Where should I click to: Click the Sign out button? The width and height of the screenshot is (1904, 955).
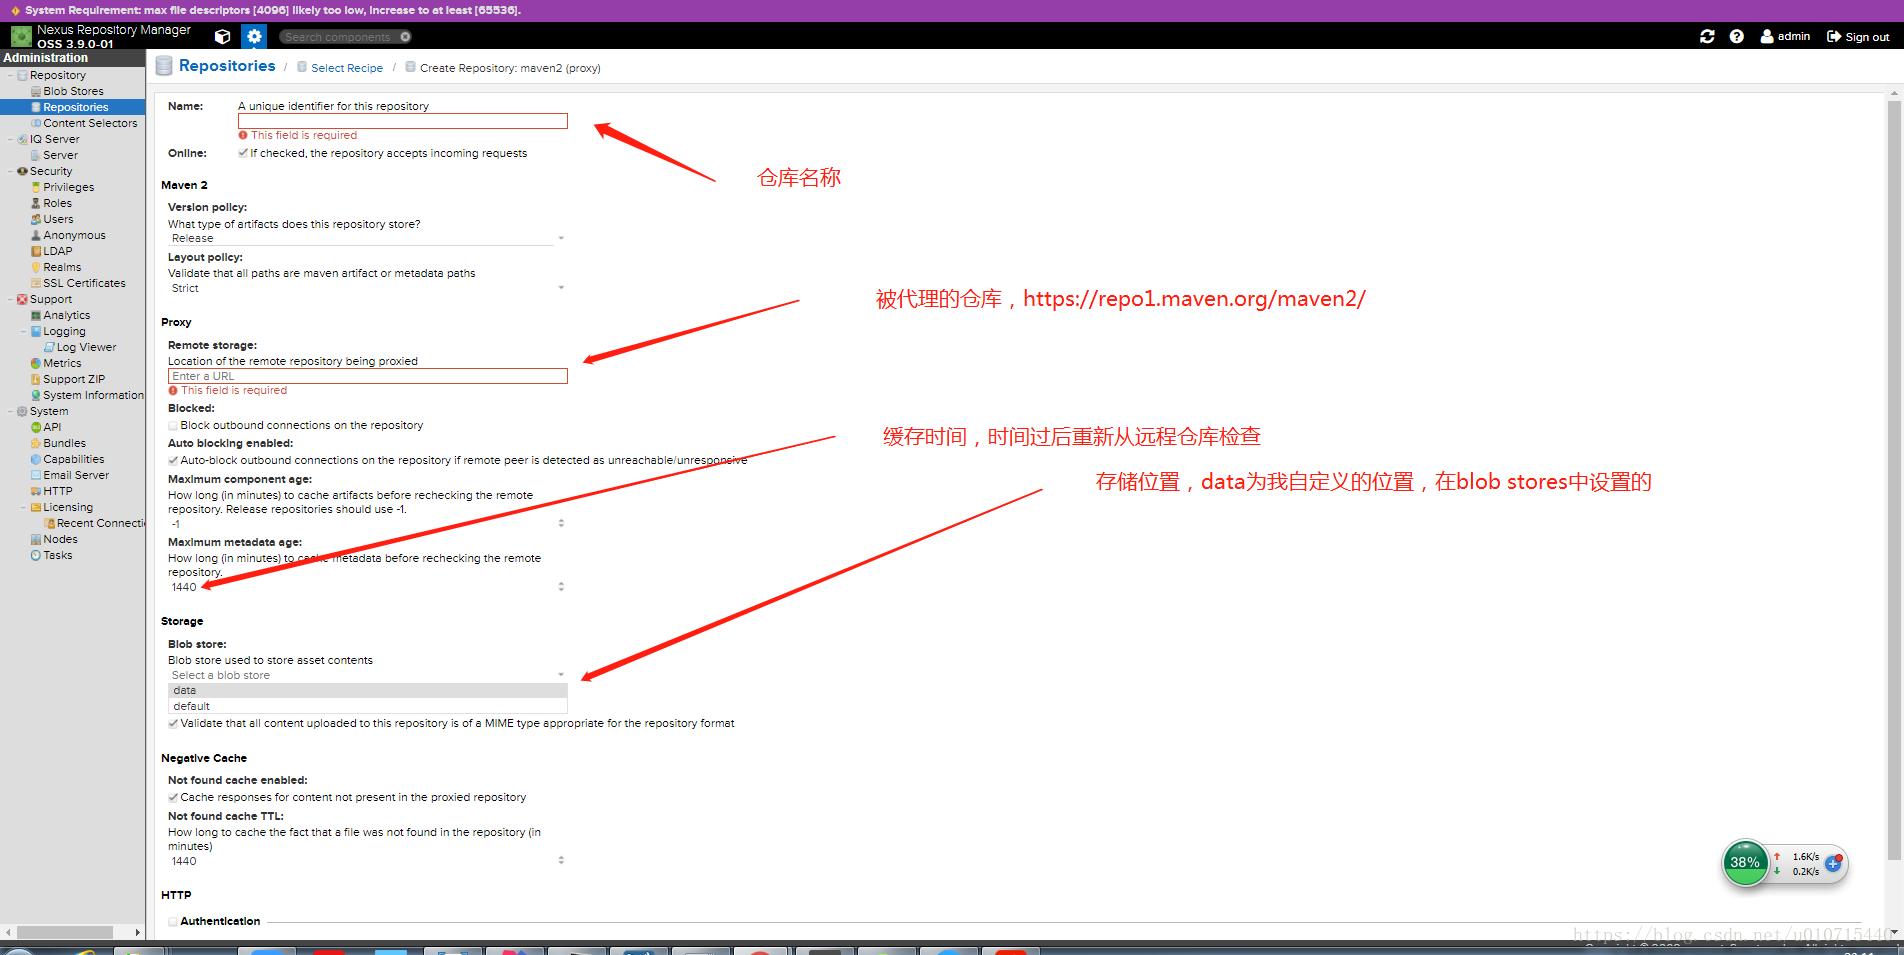point(1858,37)
